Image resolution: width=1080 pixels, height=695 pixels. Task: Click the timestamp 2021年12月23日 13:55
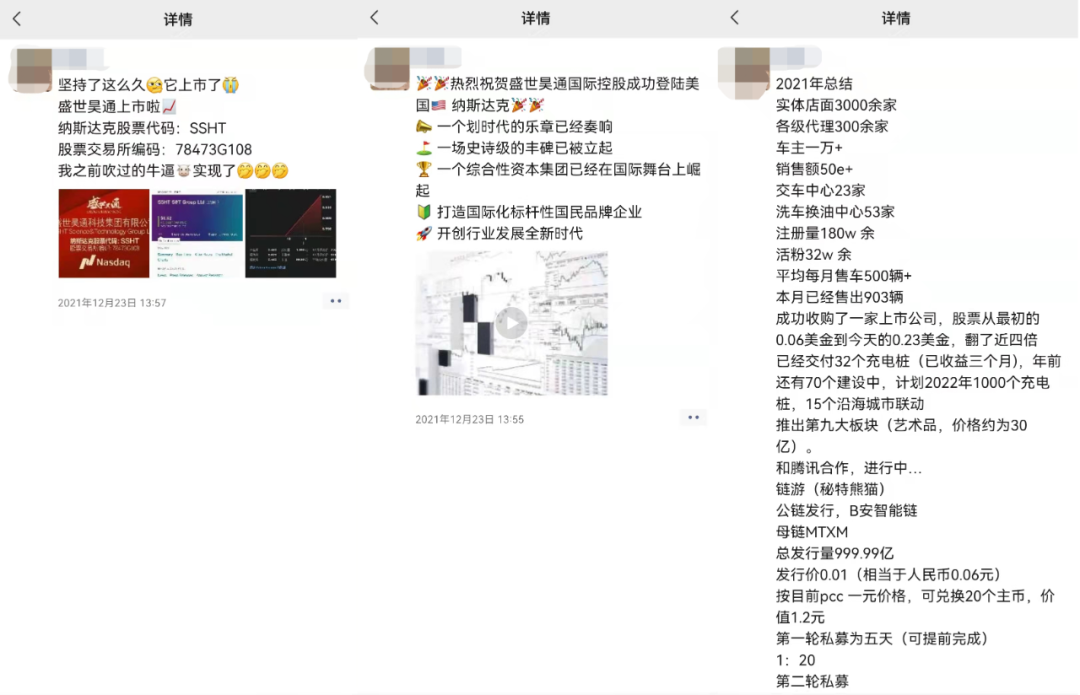pos(469,419)
